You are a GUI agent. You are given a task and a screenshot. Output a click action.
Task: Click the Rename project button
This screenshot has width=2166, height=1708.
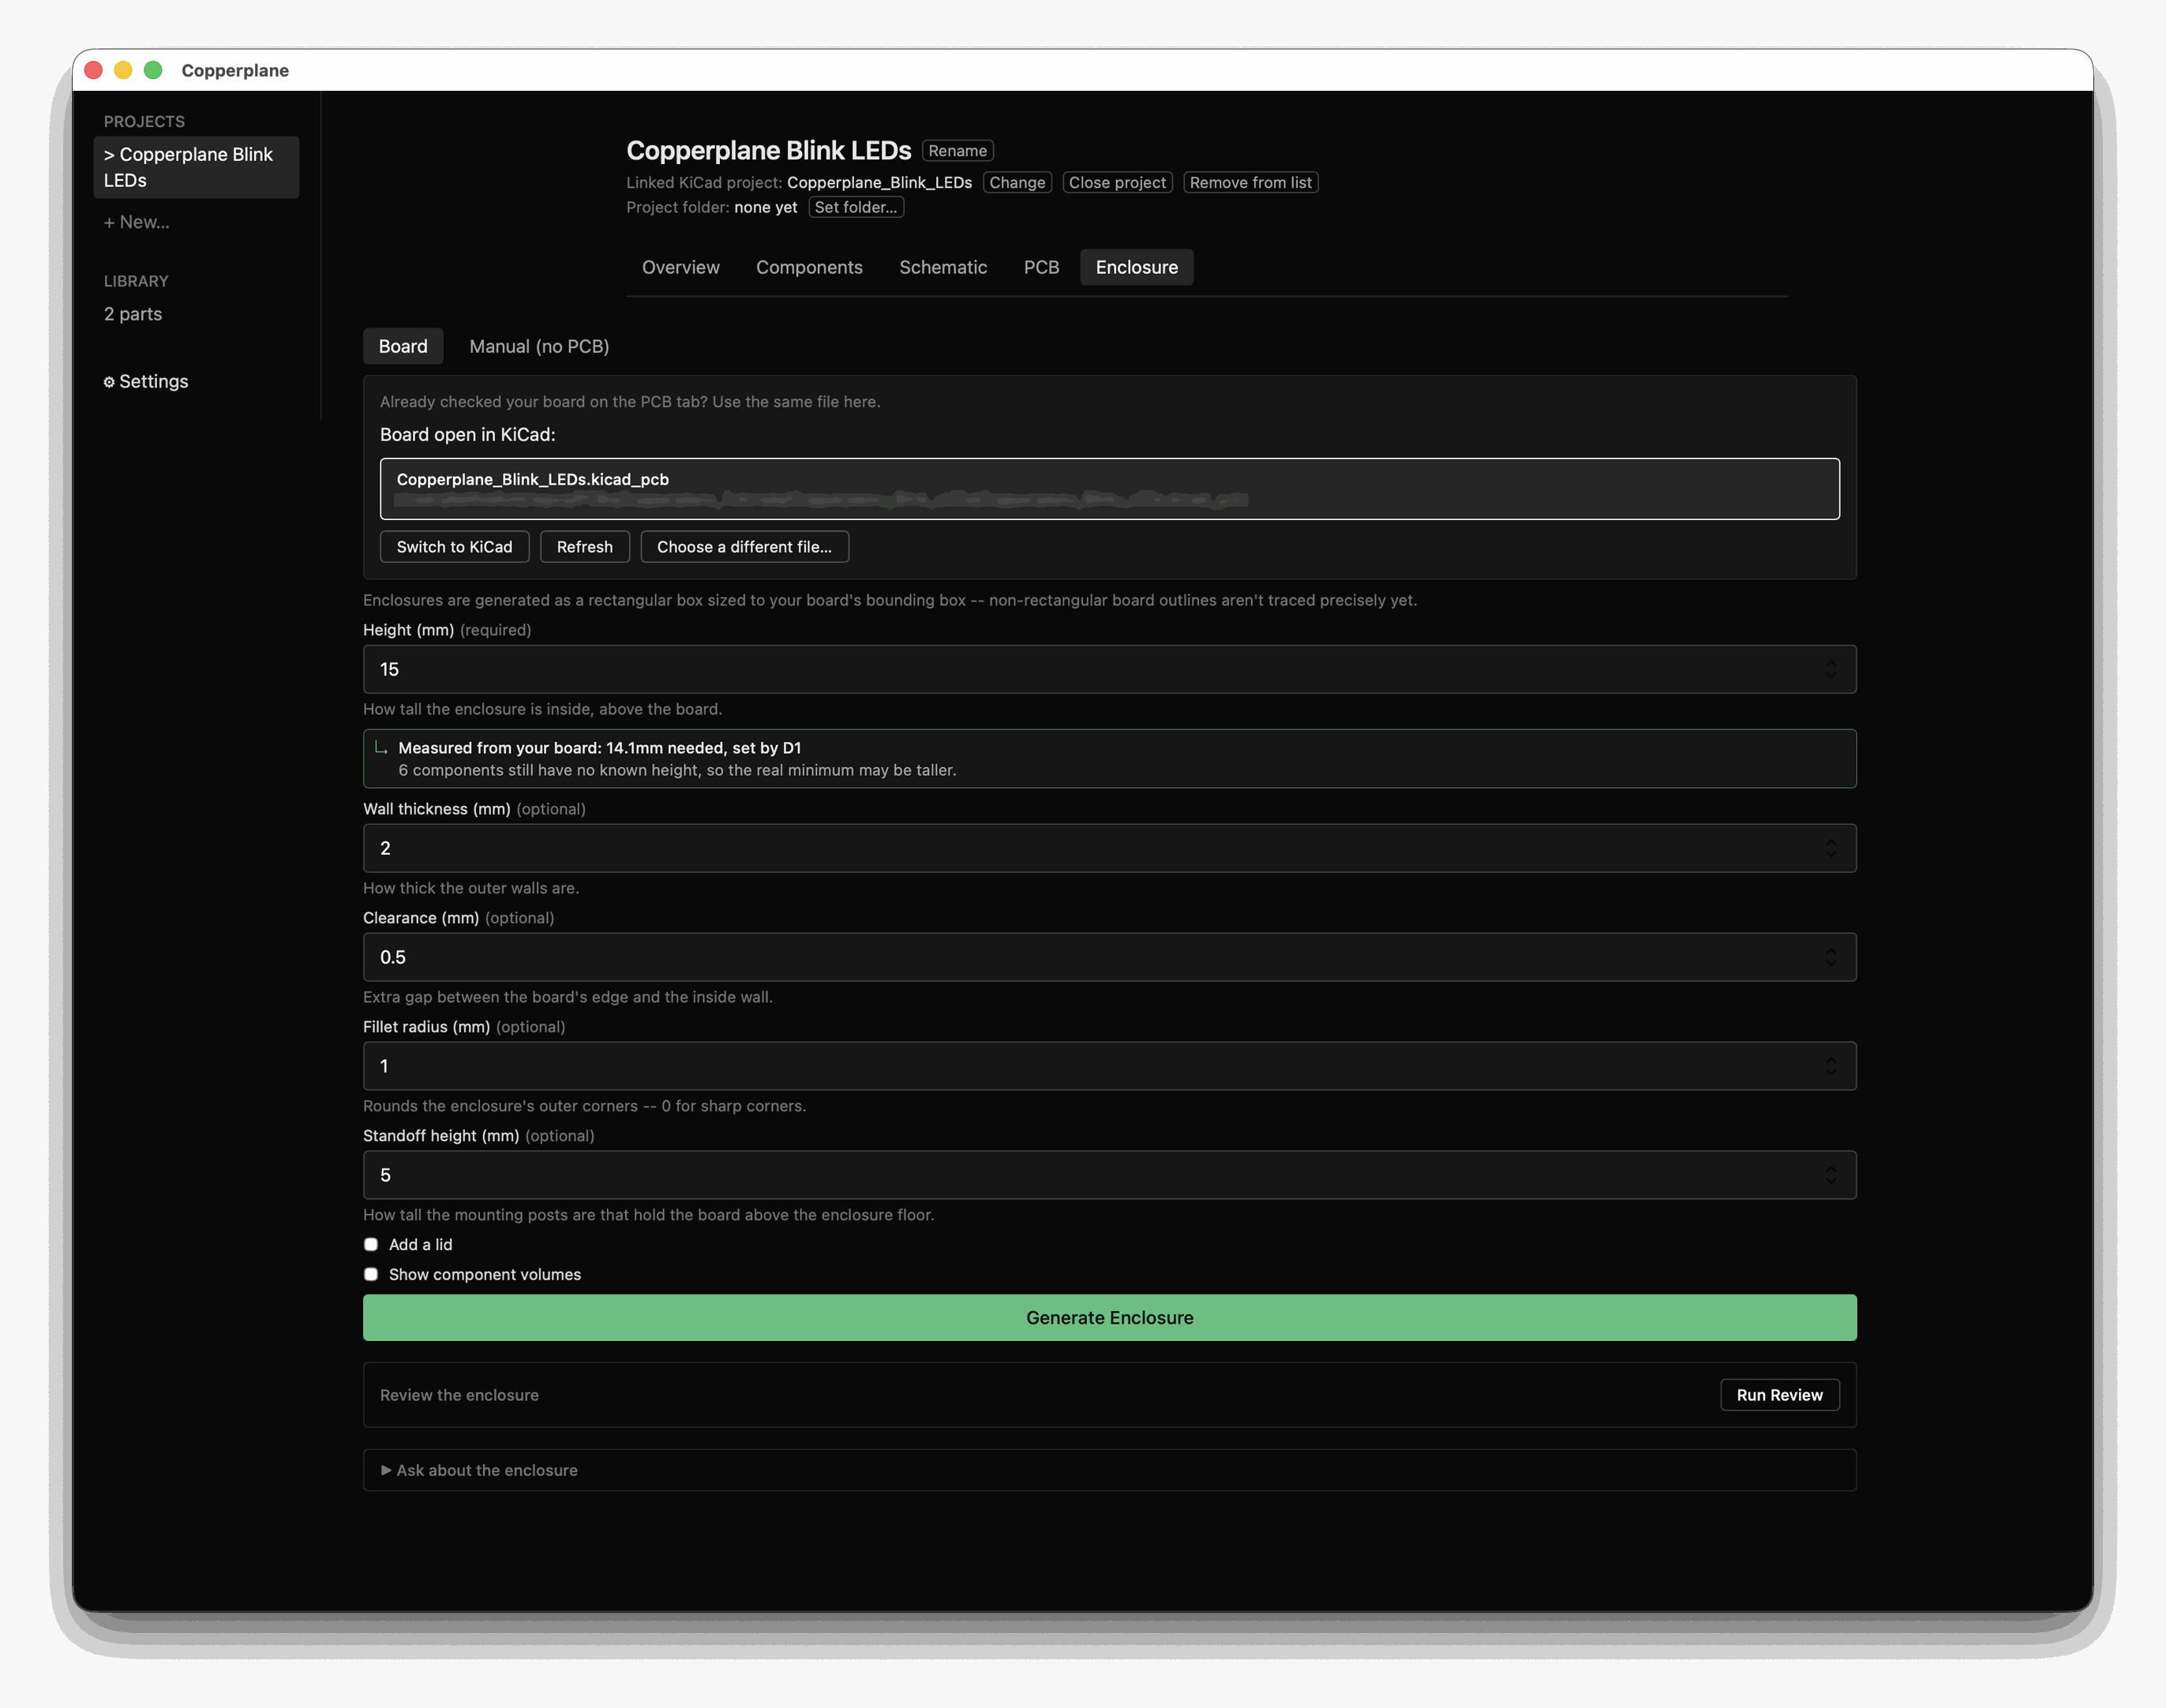tap(957, 151)
